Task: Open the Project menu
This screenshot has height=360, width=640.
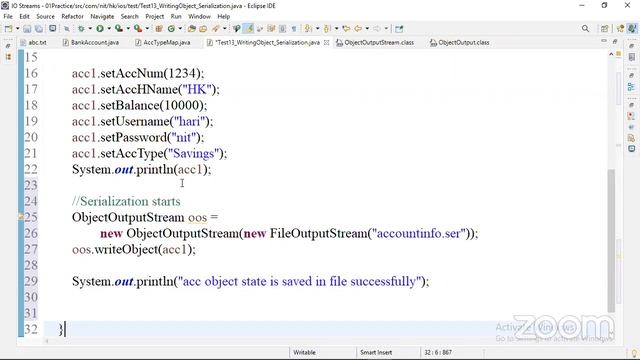Action: 154,16
